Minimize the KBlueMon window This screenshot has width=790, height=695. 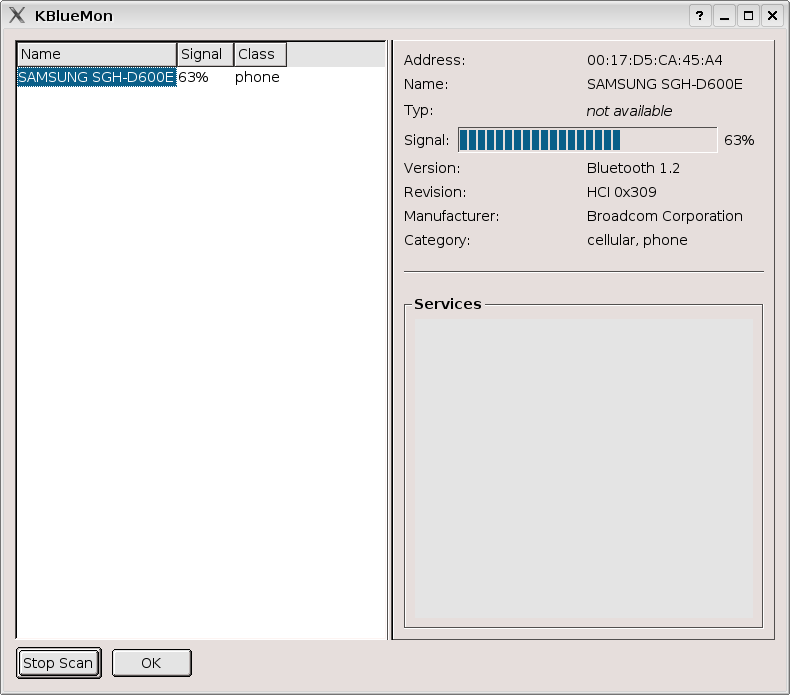pos(725,16)
